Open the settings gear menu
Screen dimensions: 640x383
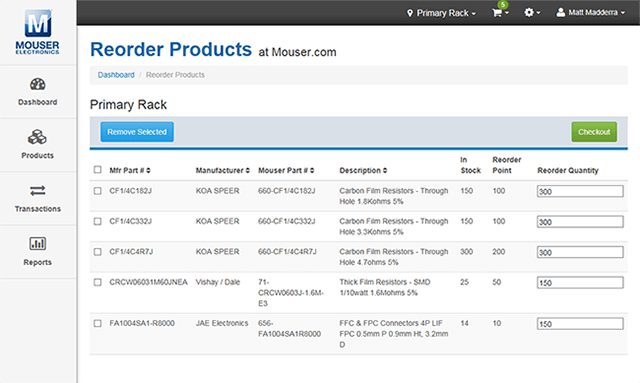532,13
